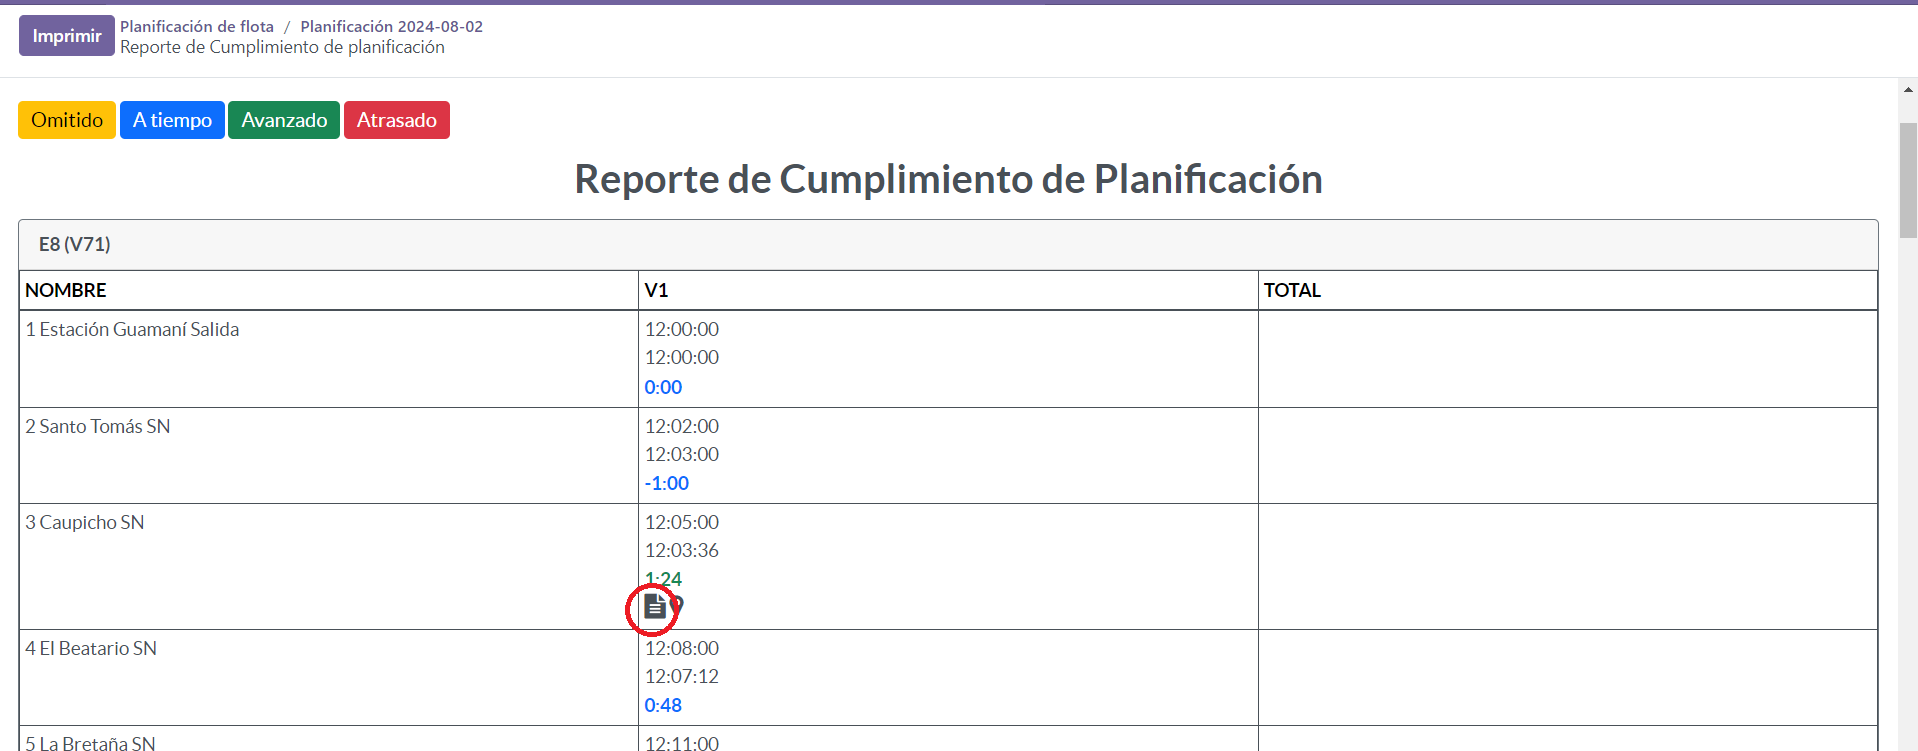The width and height of the screenshot is (1918, 751).
Task: Click the vertical scrollbar thumb
Action: [x=1908, y=180]
